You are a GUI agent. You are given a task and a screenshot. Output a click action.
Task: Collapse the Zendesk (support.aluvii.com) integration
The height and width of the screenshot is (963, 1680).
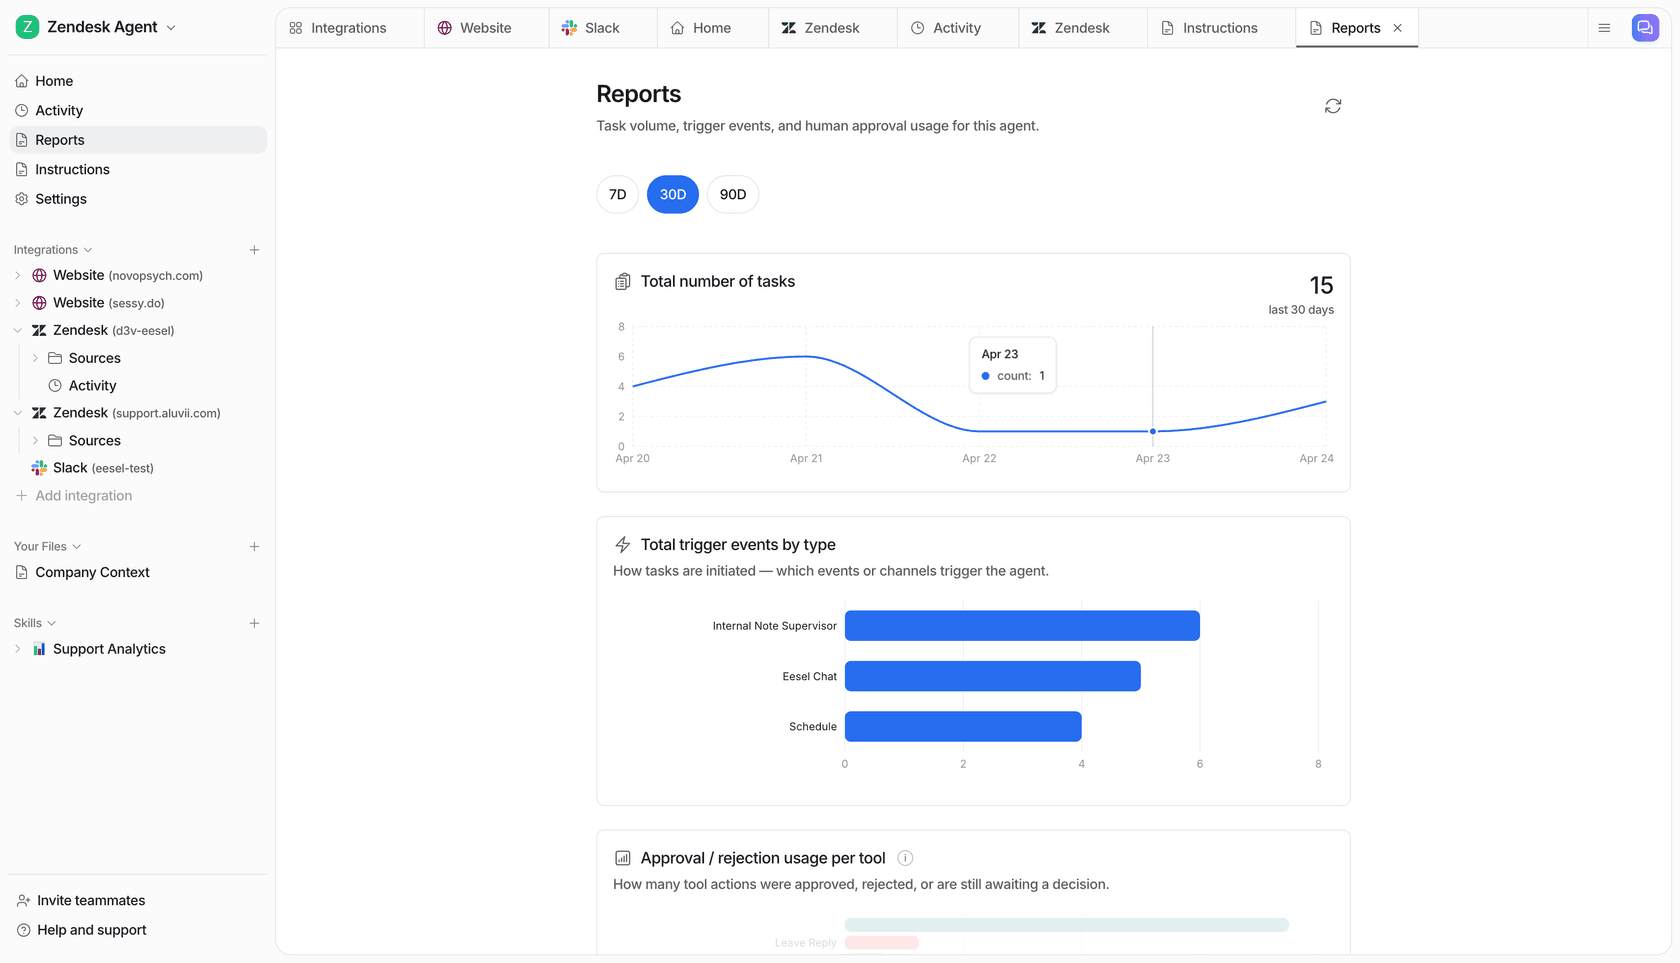tap(17, 412)
